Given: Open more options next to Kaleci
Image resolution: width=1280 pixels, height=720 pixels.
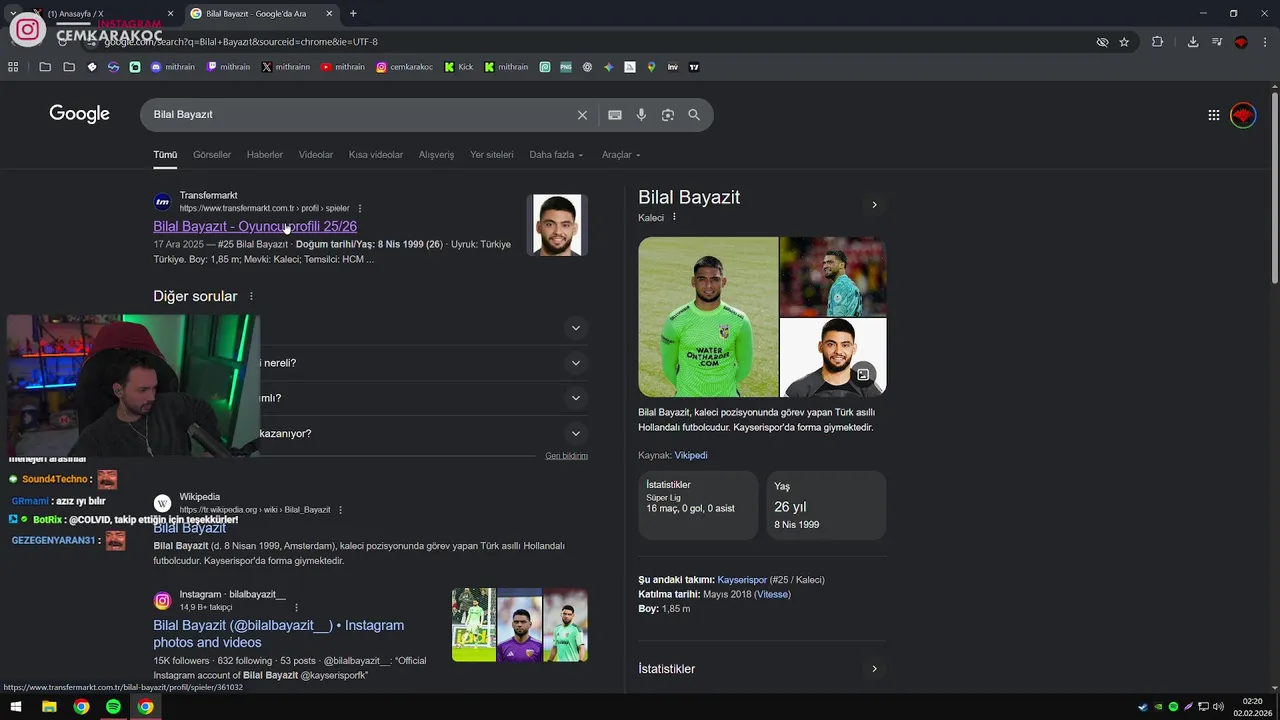Looking at the screenshot, I should coord(674,217).
